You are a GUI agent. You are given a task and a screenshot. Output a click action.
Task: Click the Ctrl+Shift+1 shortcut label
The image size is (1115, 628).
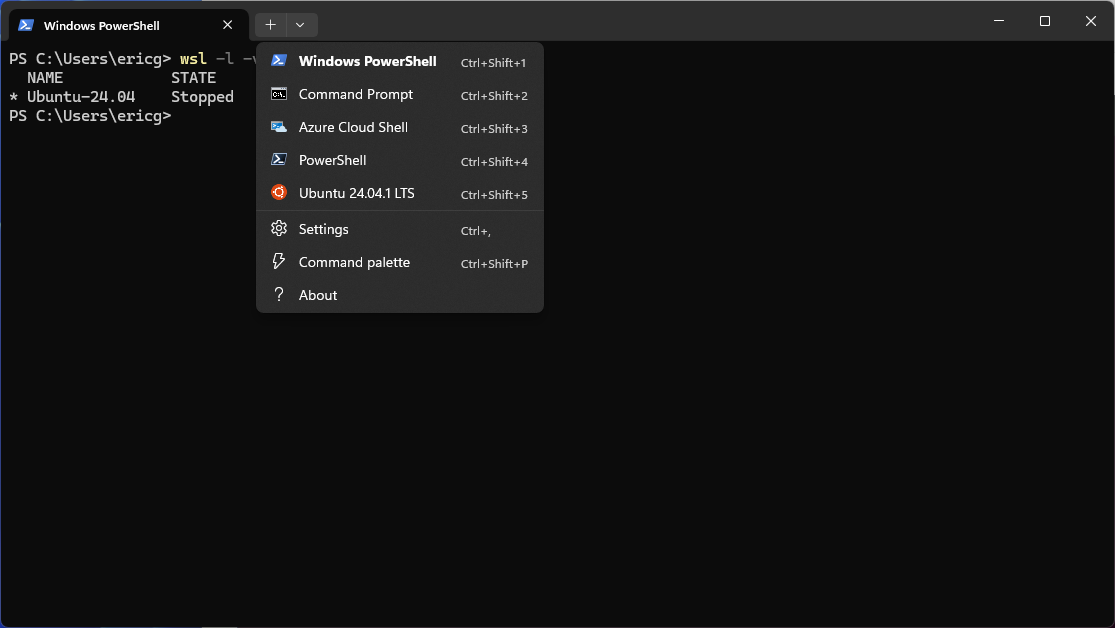click(x=493, y=63)
